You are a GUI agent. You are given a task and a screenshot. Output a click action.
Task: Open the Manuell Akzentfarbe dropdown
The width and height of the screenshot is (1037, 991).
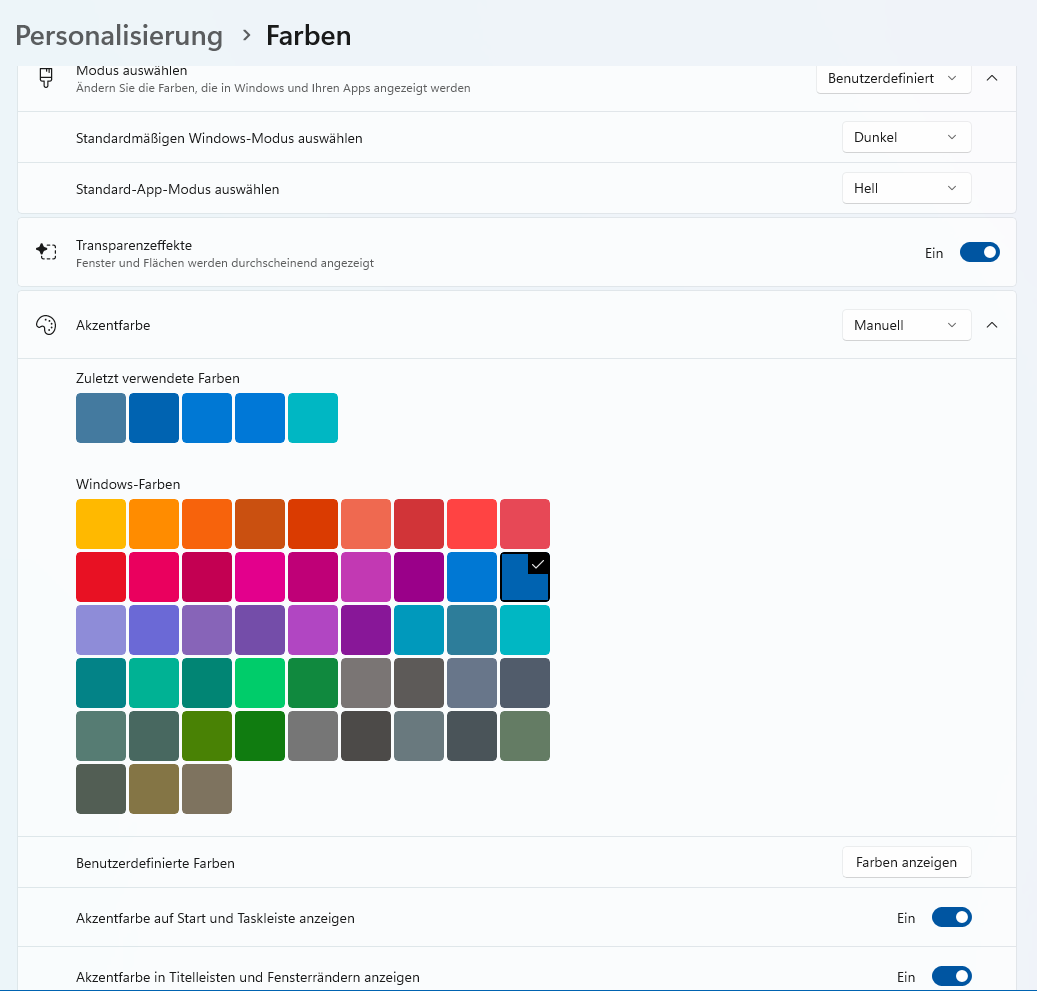(x=906, y=325)
